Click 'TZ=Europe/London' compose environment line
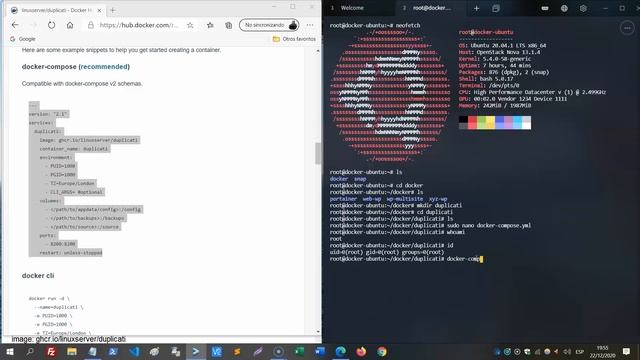This screenshot has width=640, height=360. click(72, 183)
